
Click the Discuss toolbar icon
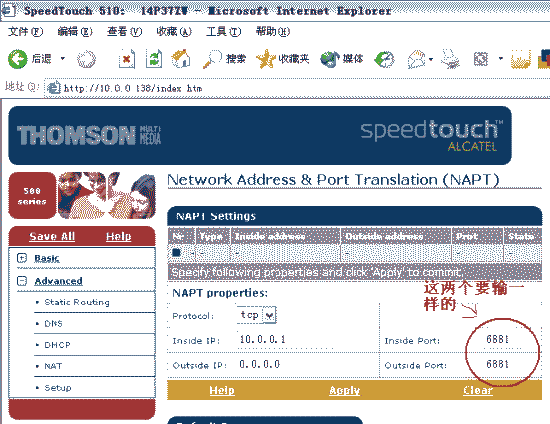(521, 59)
